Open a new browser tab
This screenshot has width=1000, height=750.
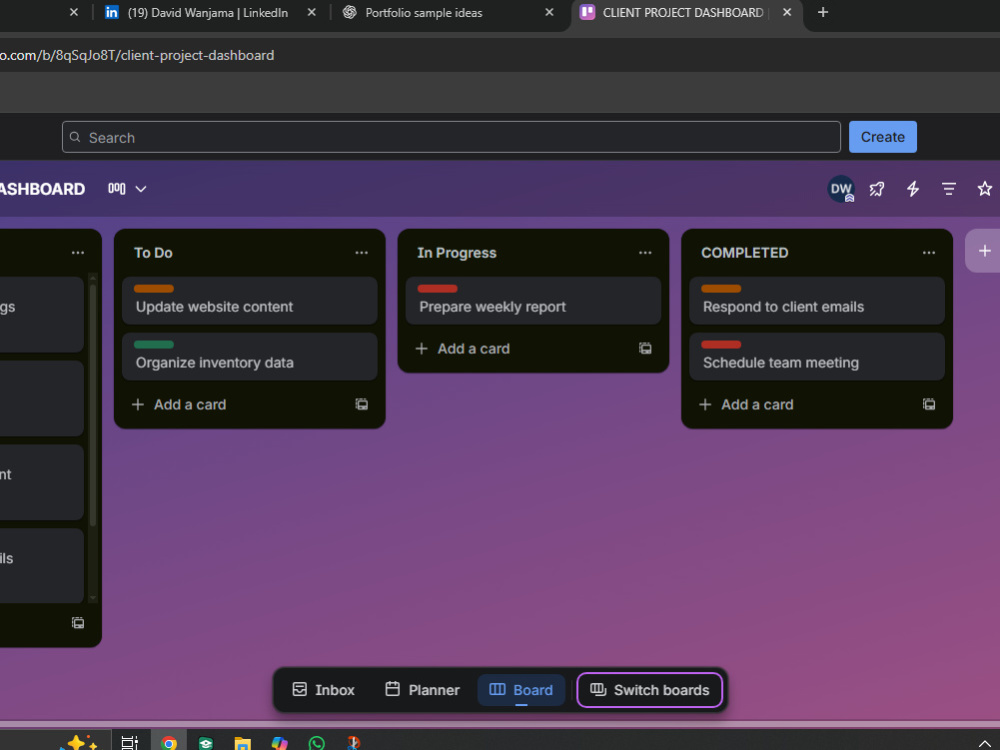click(x=823, y=12)
